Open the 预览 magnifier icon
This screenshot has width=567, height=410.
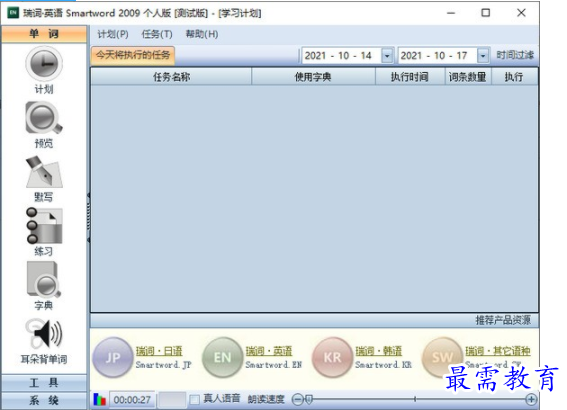44,119
